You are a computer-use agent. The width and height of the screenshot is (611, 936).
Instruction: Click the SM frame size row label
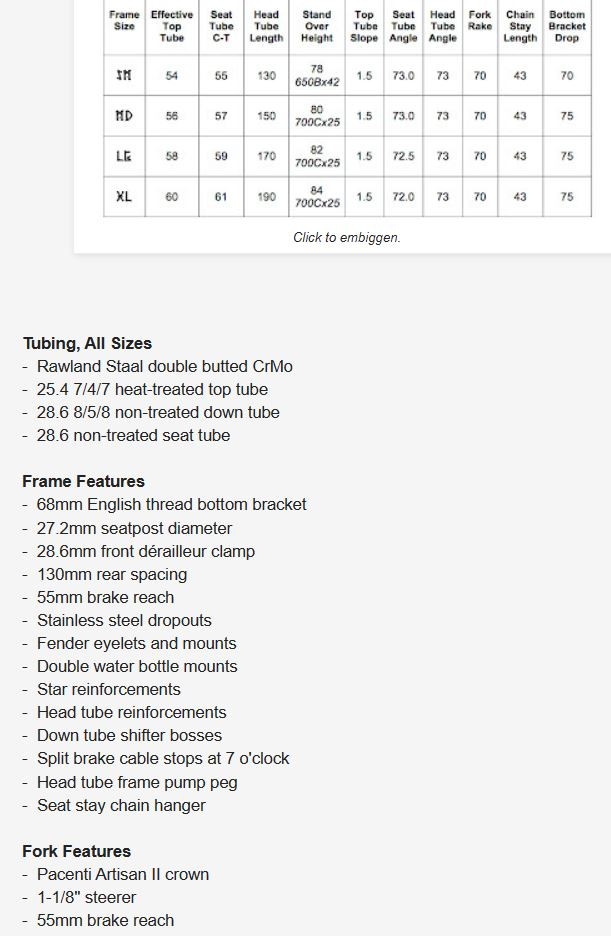click(x=124, y=75)
